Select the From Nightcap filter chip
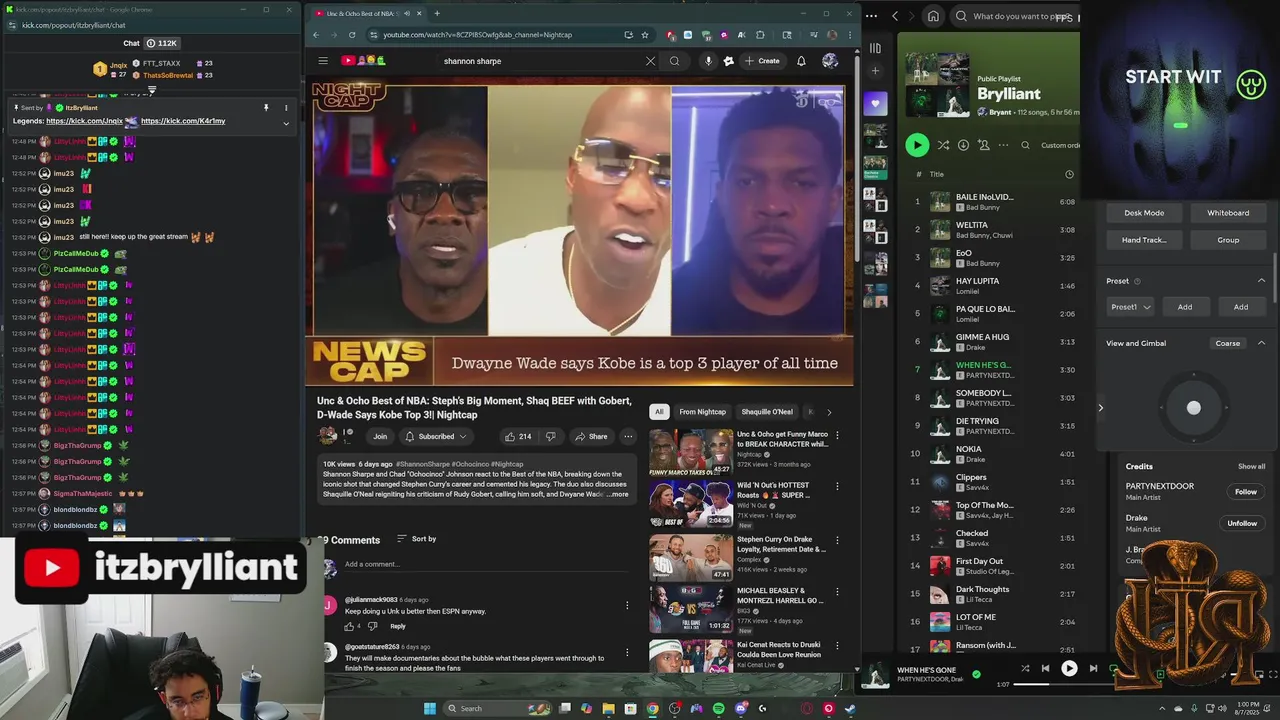Viewport: 1280px width, 720px height. coord(703,412)
